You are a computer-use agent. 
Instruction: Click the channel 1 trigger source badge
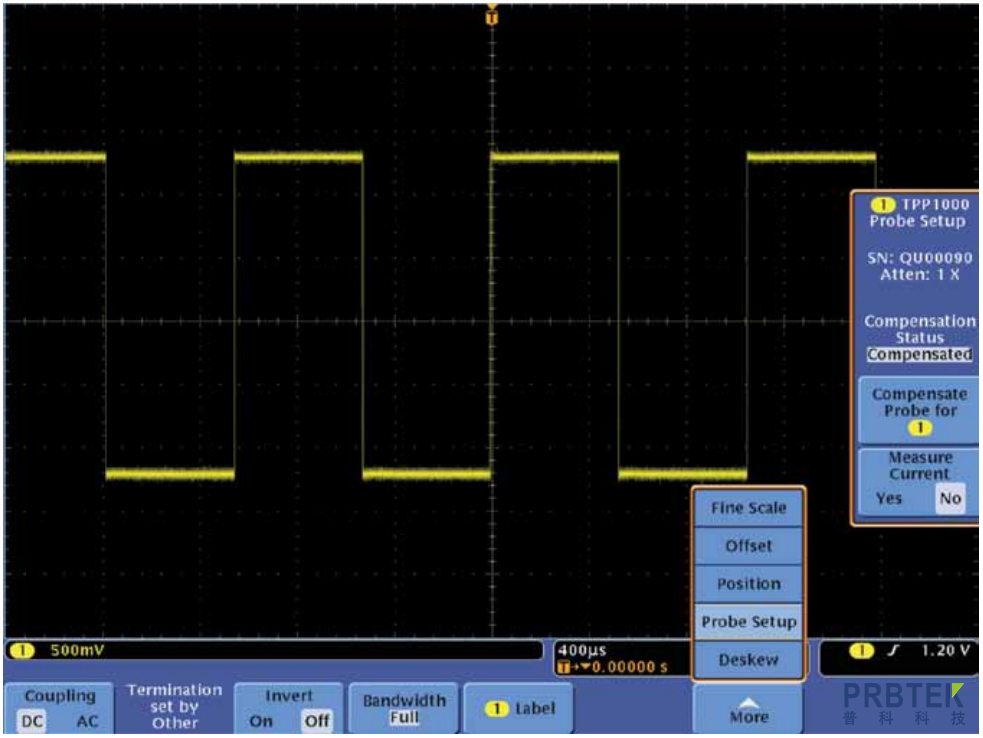pos(857,651)
